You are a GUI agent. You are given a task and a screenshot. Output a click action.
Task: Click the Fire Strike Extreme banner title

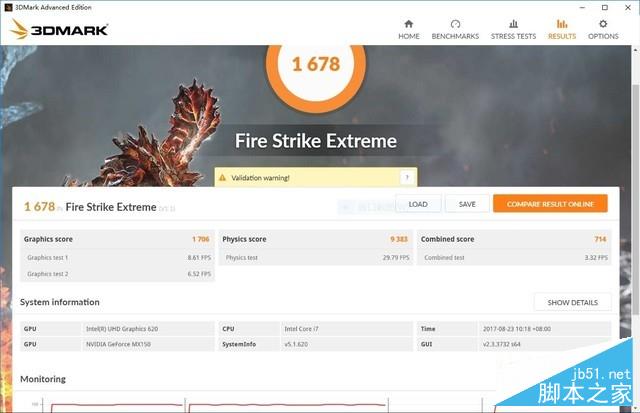click(x=316, y=141)
